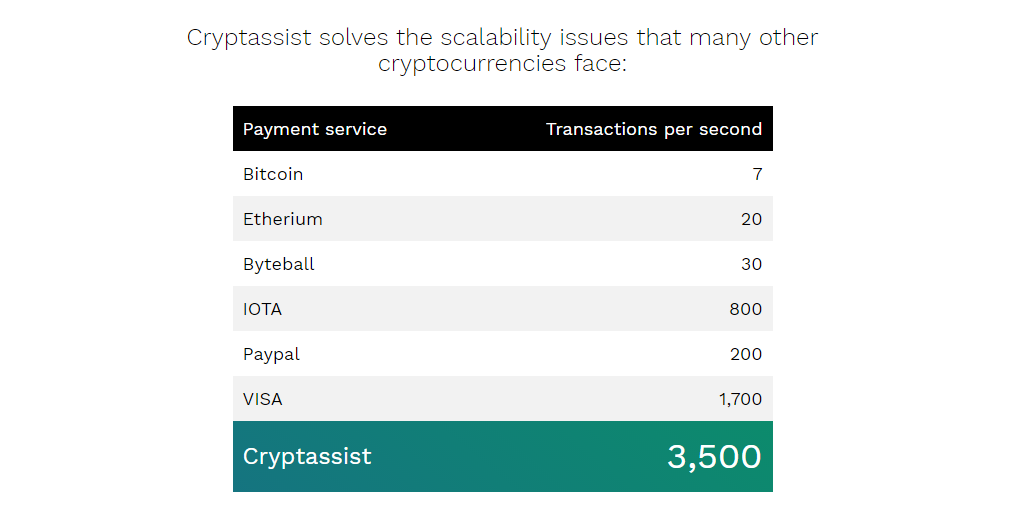Click the Bitcoin value 7

(x=757, y=174)
